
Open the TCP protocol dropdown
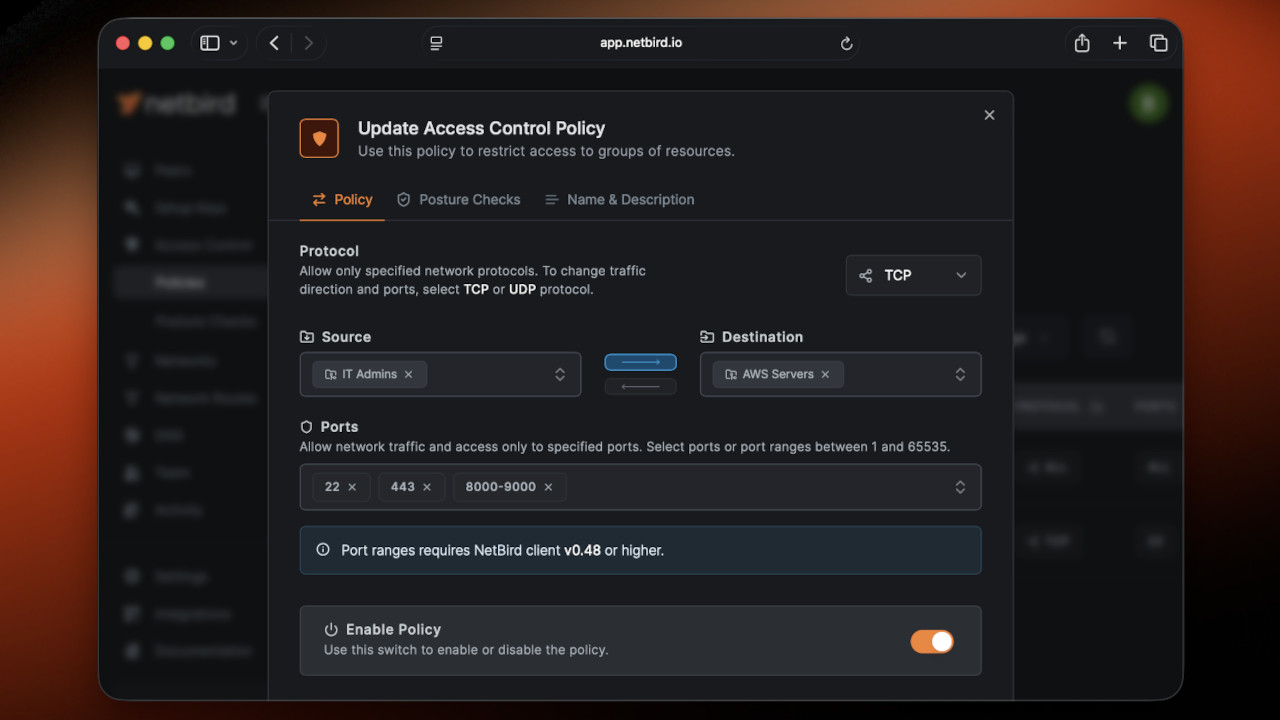click(913, 275)
